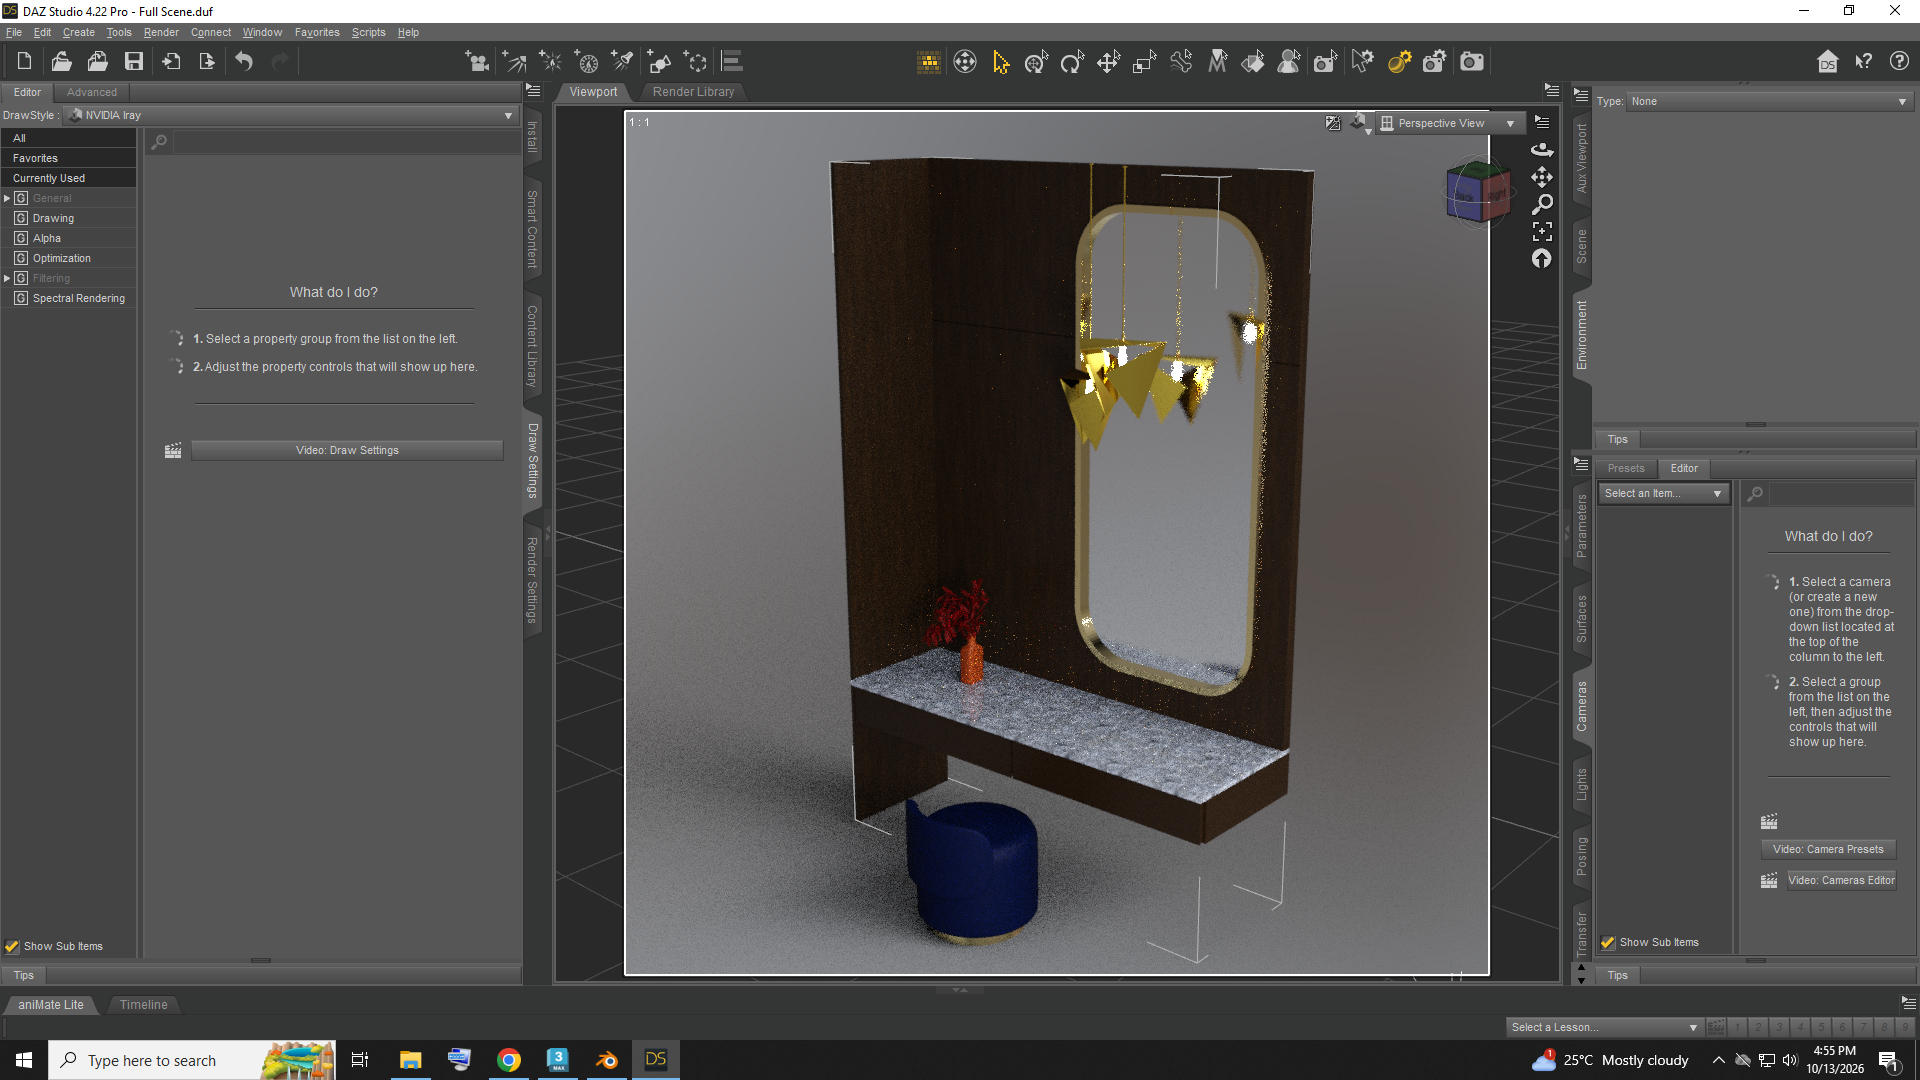The image size is (1920, 1080).
Task: Create a new point light from the toolbar
Action: click(551, 62)
